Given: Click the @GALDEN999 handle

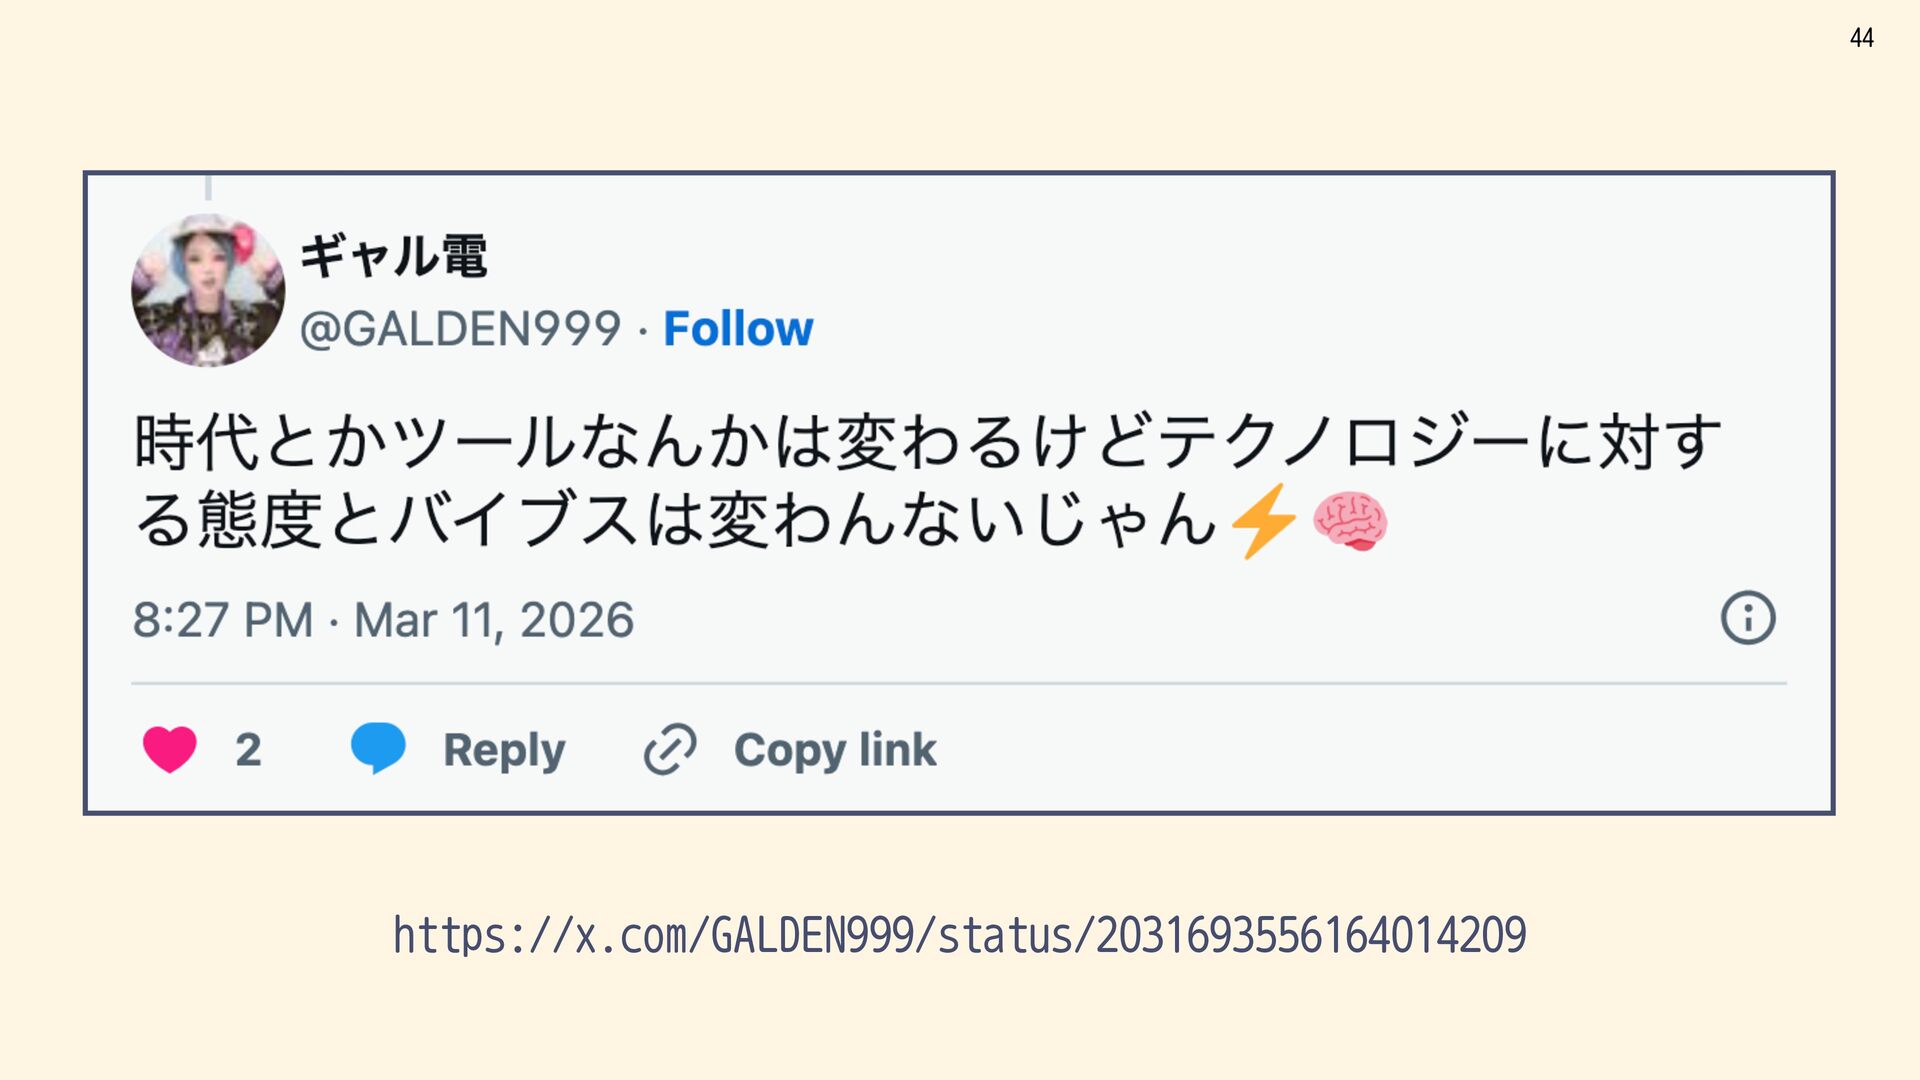Looking at the screenshot, I should point(461,329).
